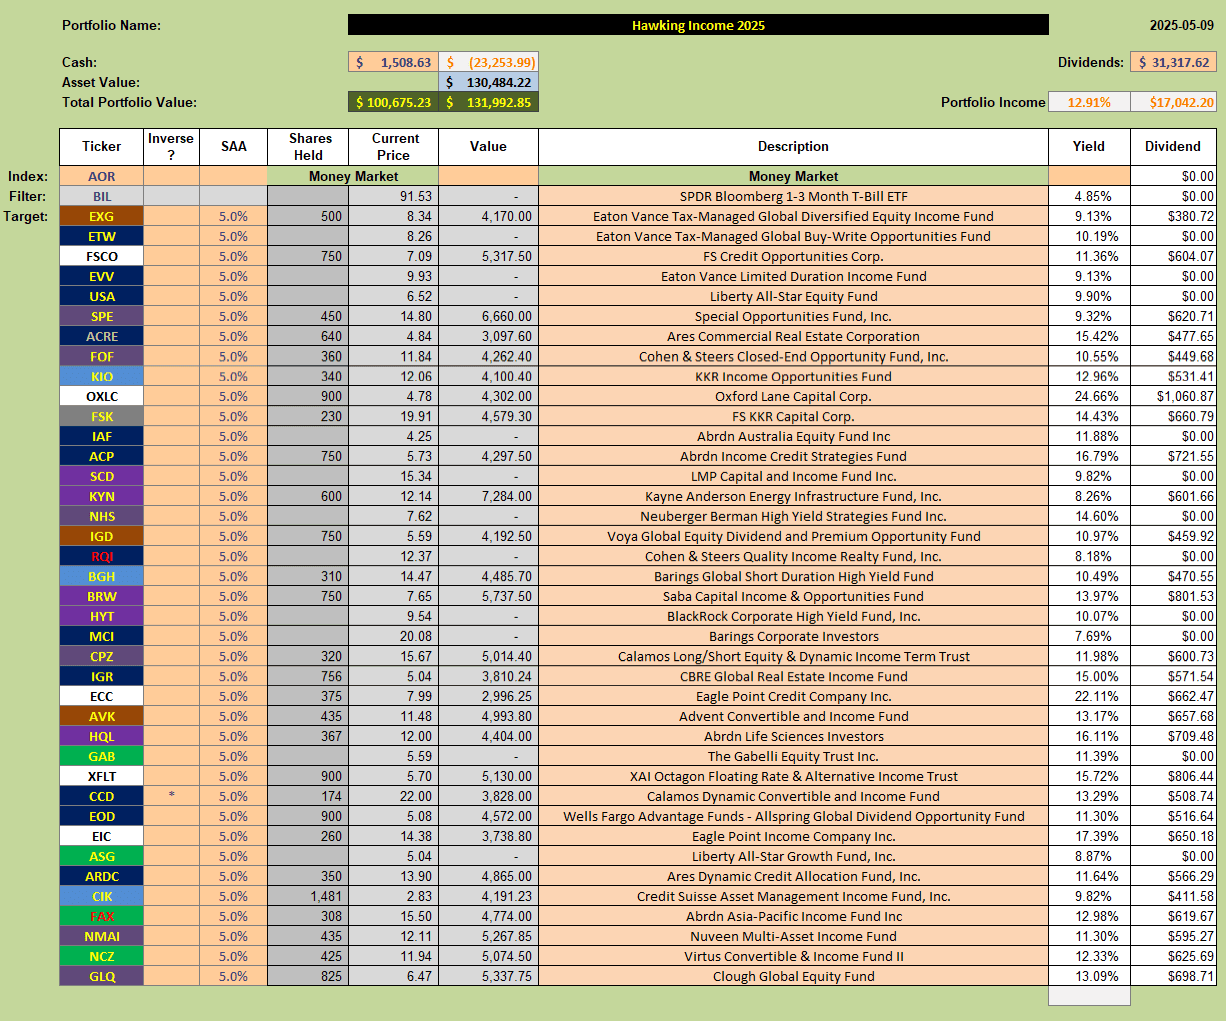Click the Money Market description header cell
Viewport: 1226px width, 1021px height.
click(793, 176)
